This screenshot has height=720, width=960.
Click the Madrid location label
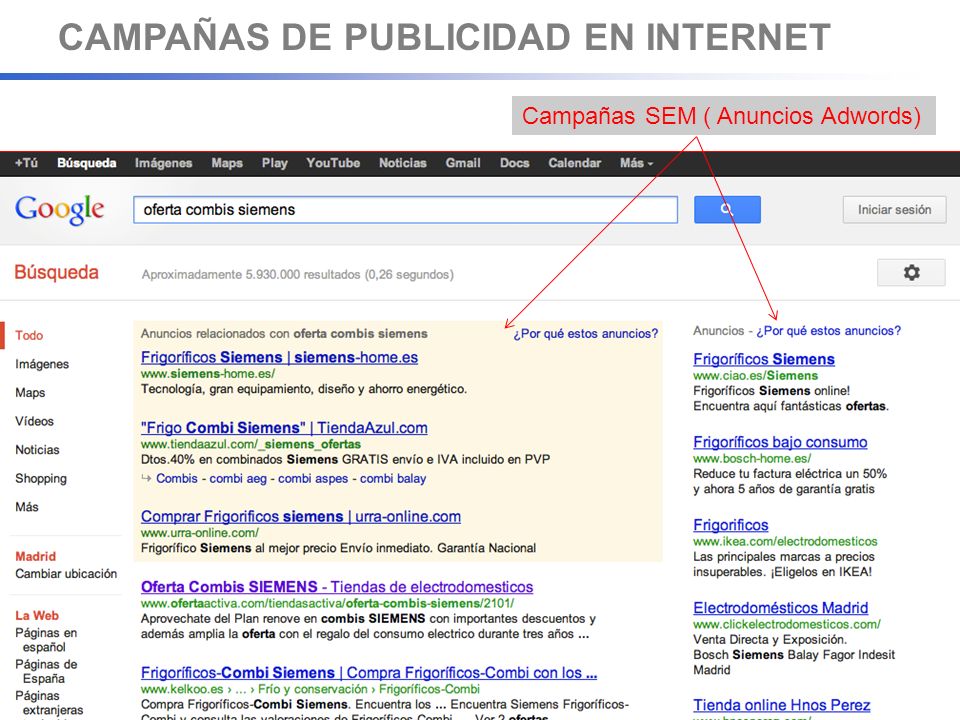click(36, 557)
